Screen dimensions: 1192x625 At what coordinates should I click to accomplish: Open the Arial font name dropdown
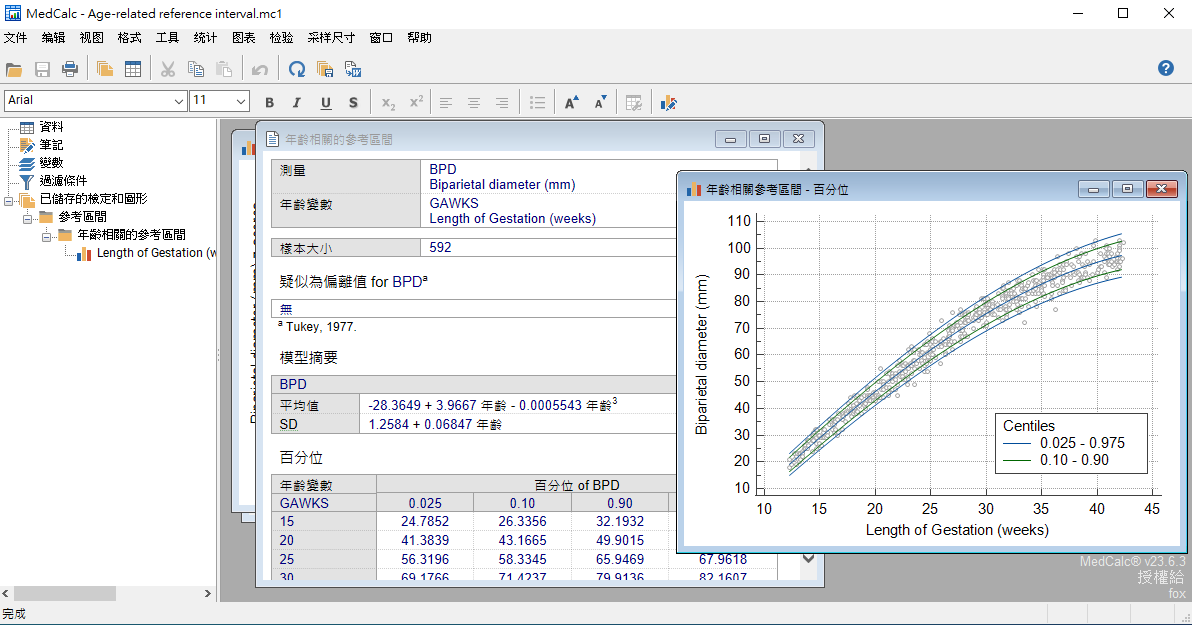click(x=96, y=100)
